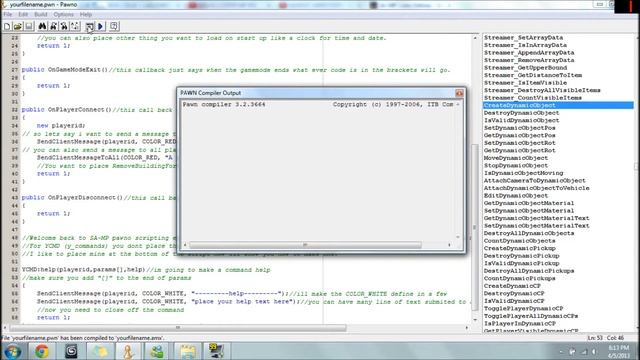Select Streamer_CountVisibleItems in function list
This screenshot has width=640, height=360.
coord(533,98)
